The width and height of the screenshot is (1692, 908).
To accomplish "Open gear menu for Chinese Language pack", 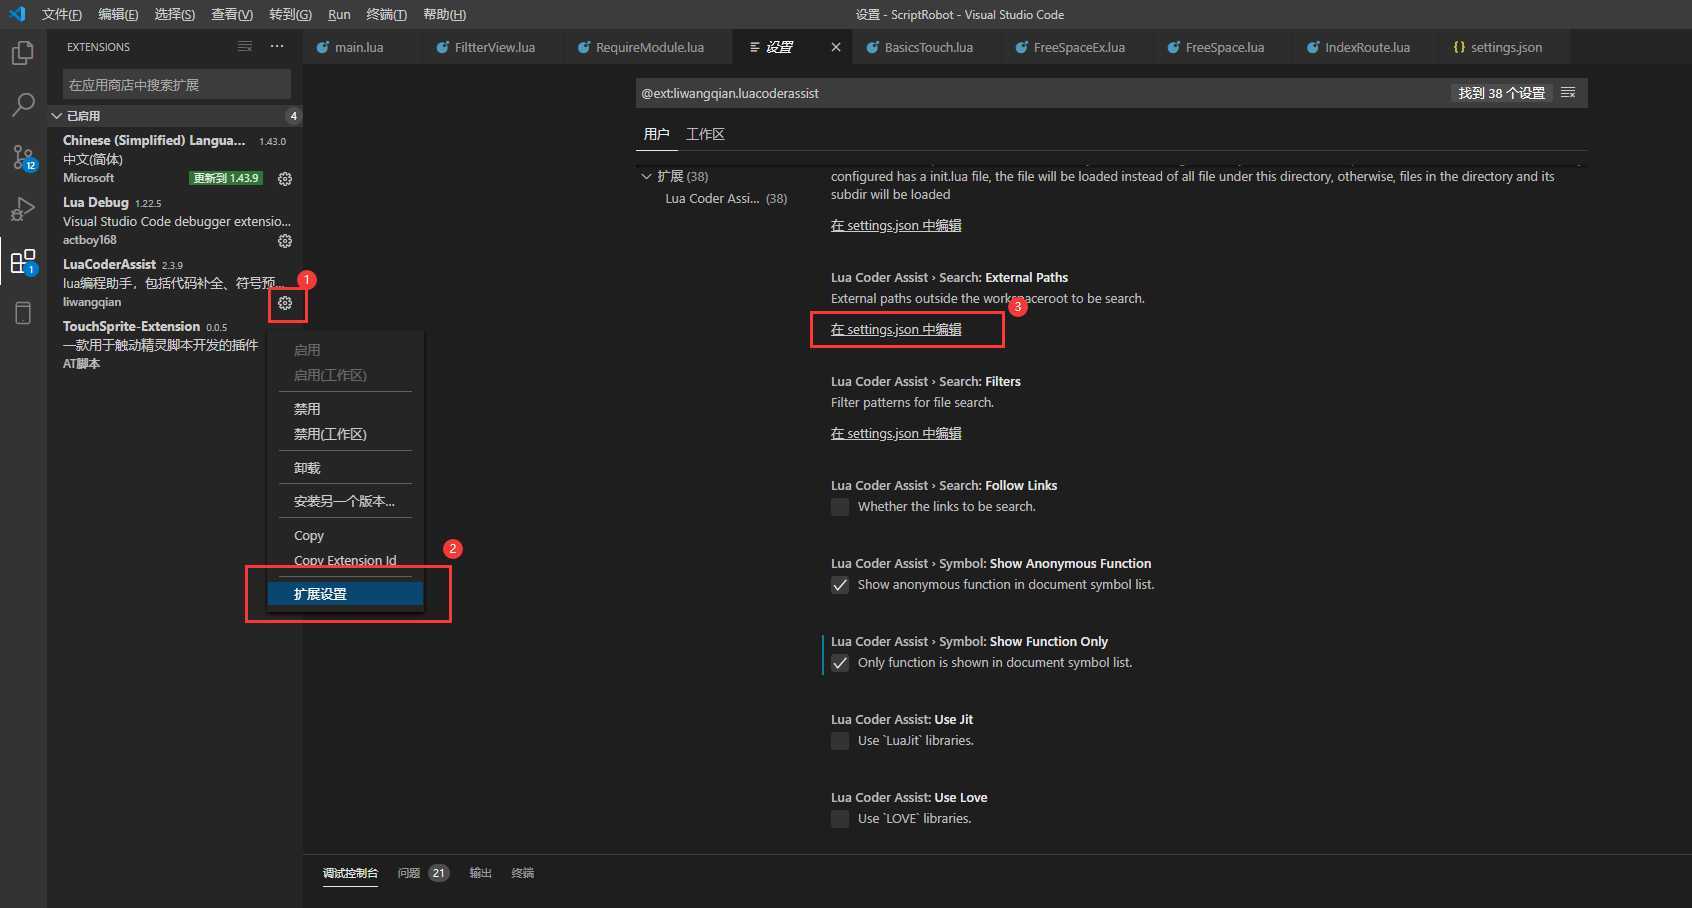I will click(x=285, y=179).
